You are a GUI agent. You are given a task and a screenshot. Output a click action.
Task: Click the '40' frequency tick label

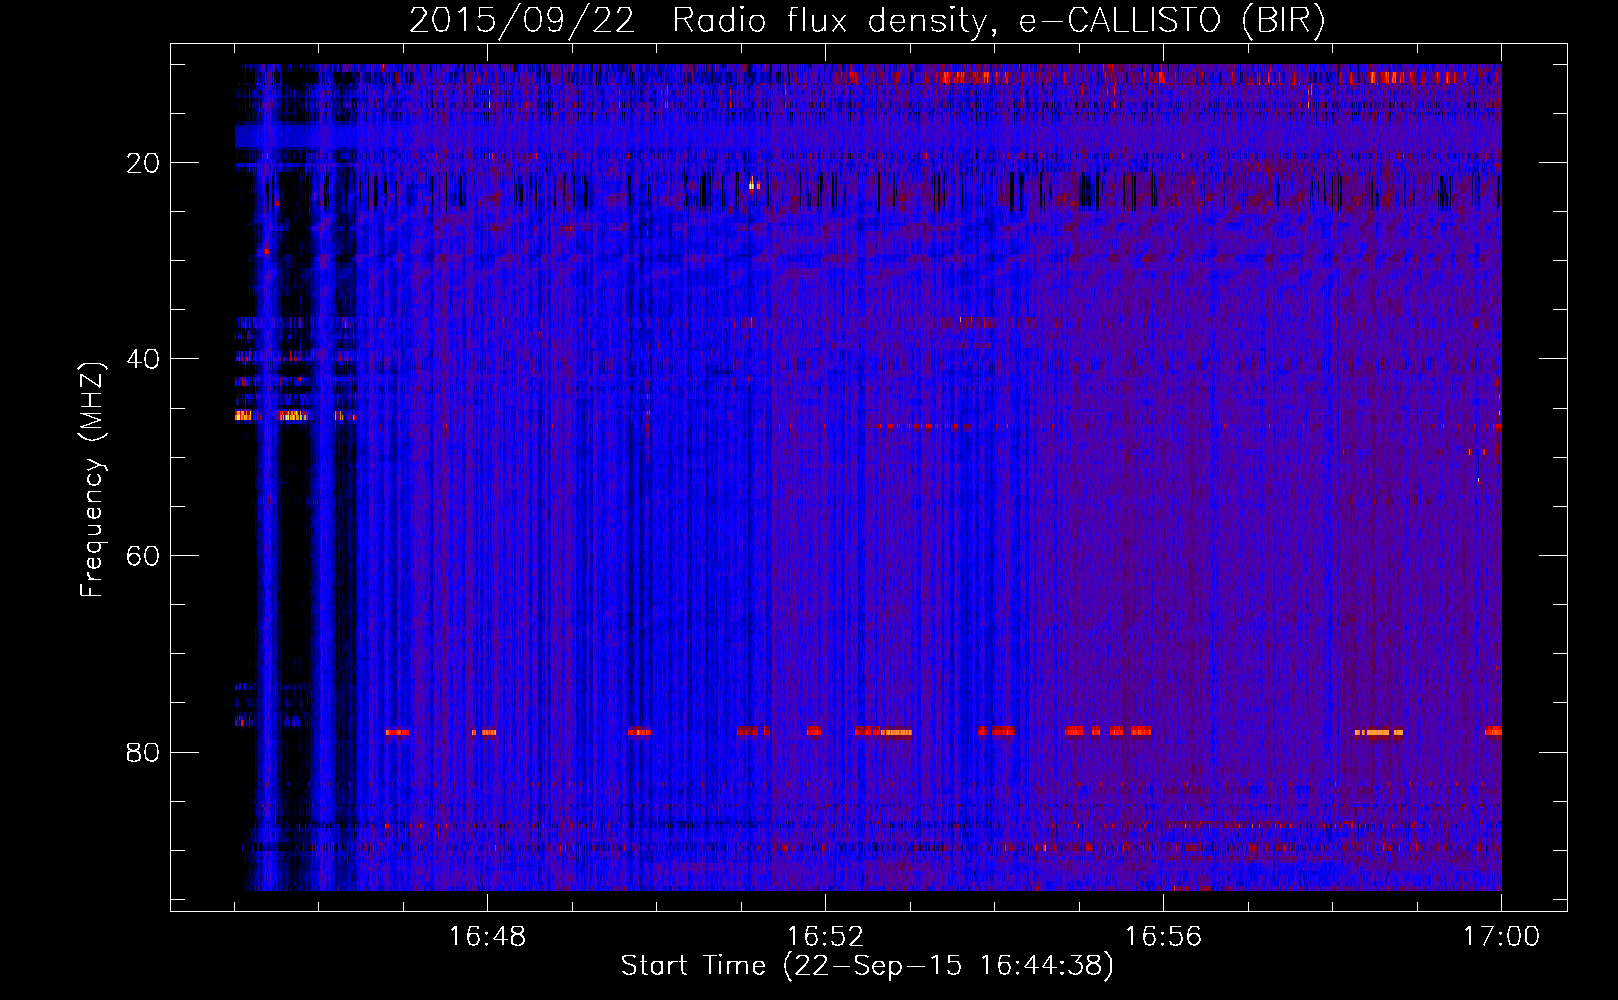click(143, 359)
